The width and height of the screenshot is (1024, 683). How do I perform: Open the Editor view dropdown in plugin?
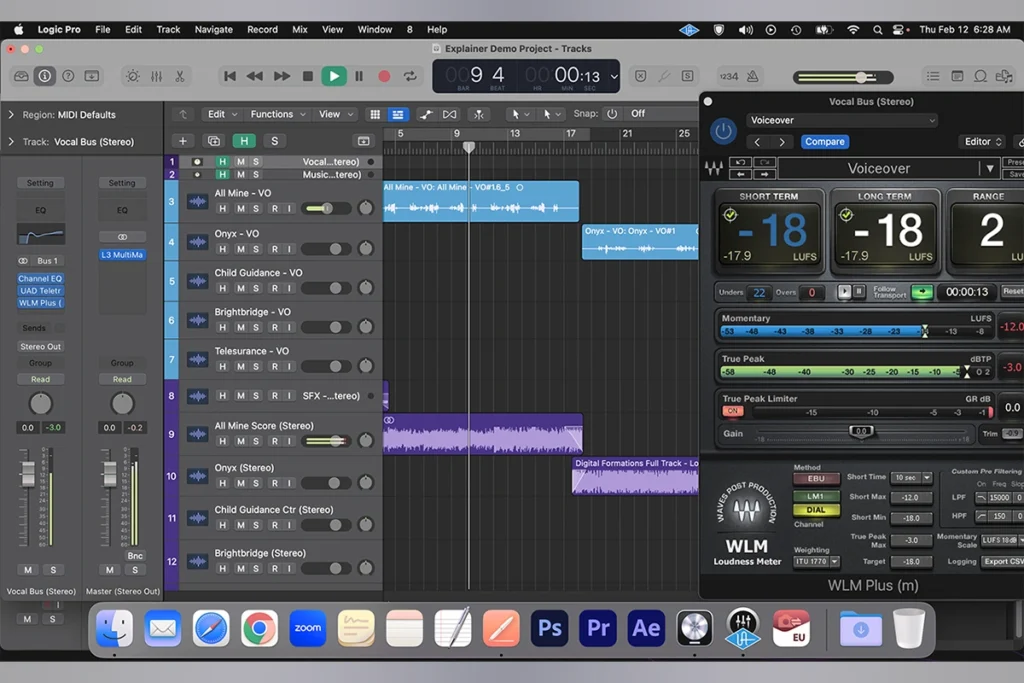coord(983,142)
